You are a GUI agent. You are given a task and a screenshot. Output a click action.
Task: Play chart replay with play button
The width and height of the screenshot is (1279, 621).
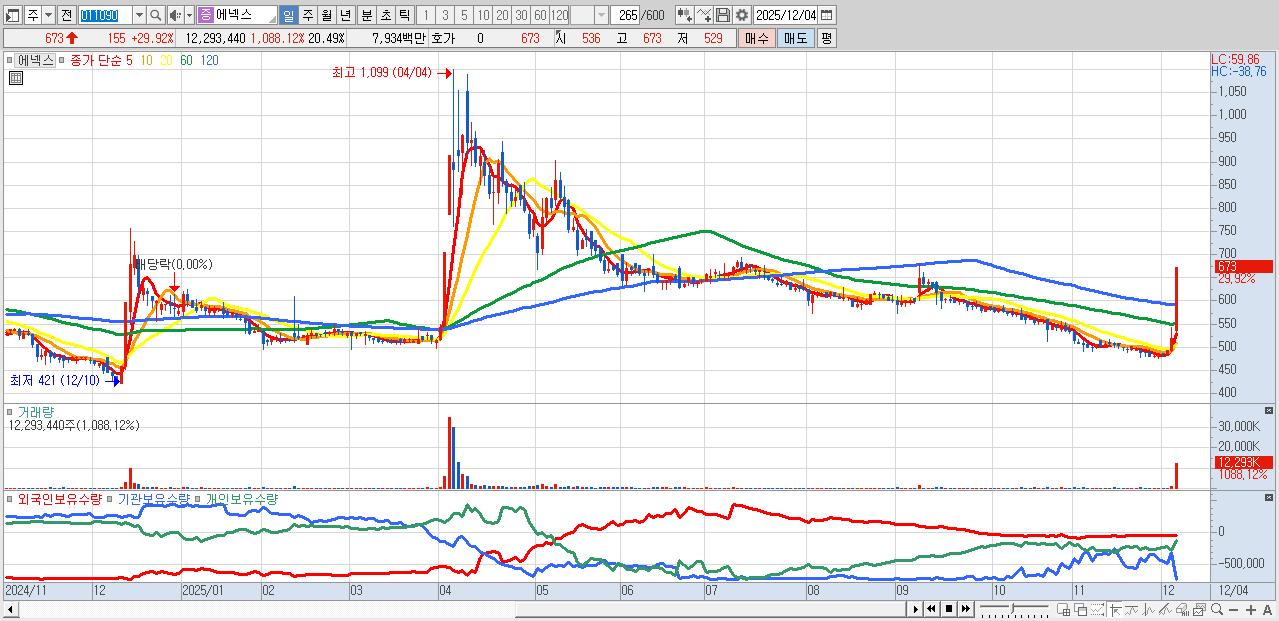[915, 609]
